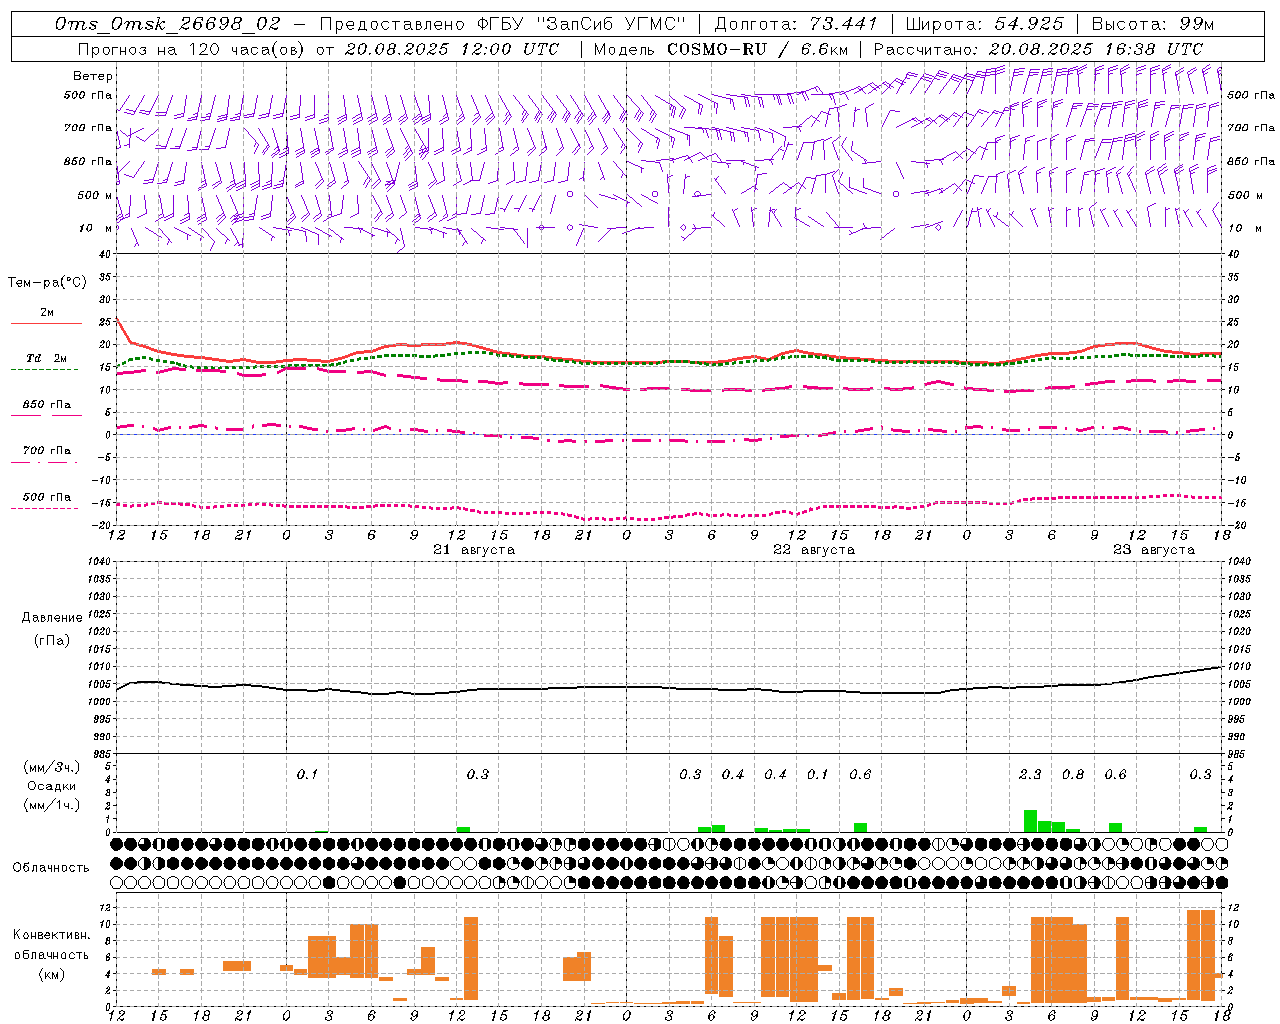Click the 23 августа date label
The height and width of the screenshot is (1024, 1280).
(1154, 550)
